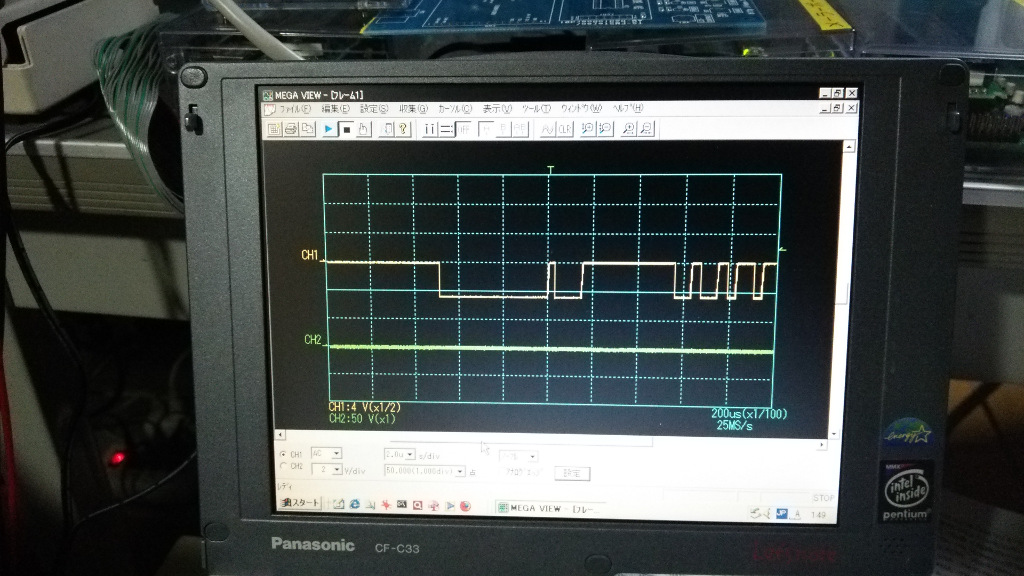Select the CH2 radio button
1024x576 pixels.
point(283,466)
